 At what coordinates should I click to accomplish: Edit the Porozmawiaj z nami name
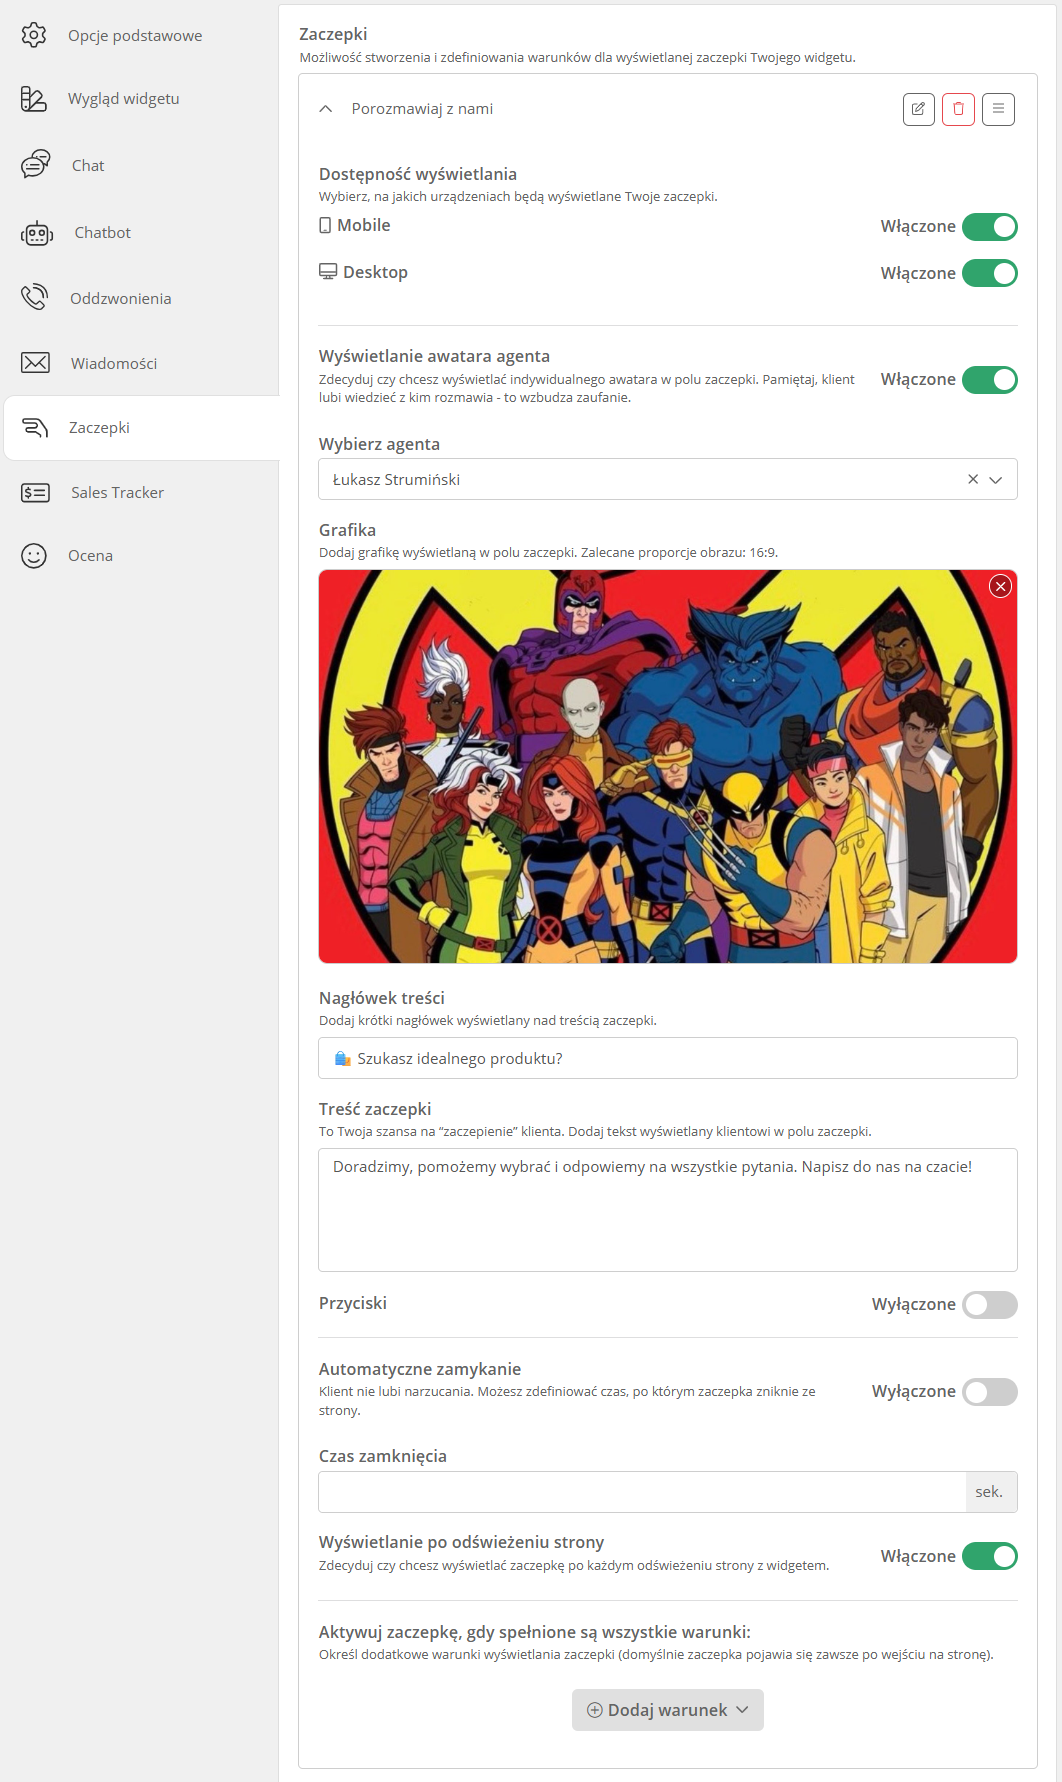(918, 109)
